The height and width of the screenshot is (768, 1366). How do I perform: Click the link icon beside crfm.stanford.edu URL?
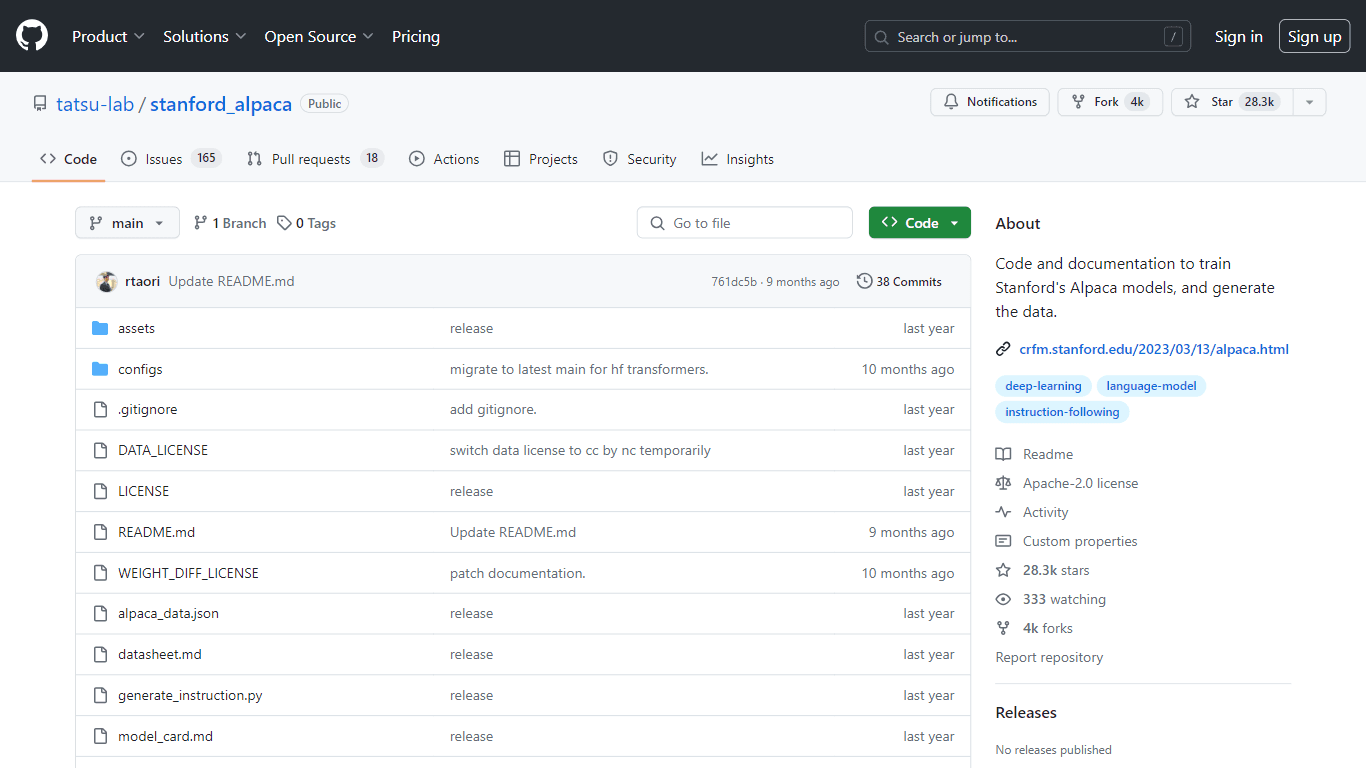pos(1003,349)
